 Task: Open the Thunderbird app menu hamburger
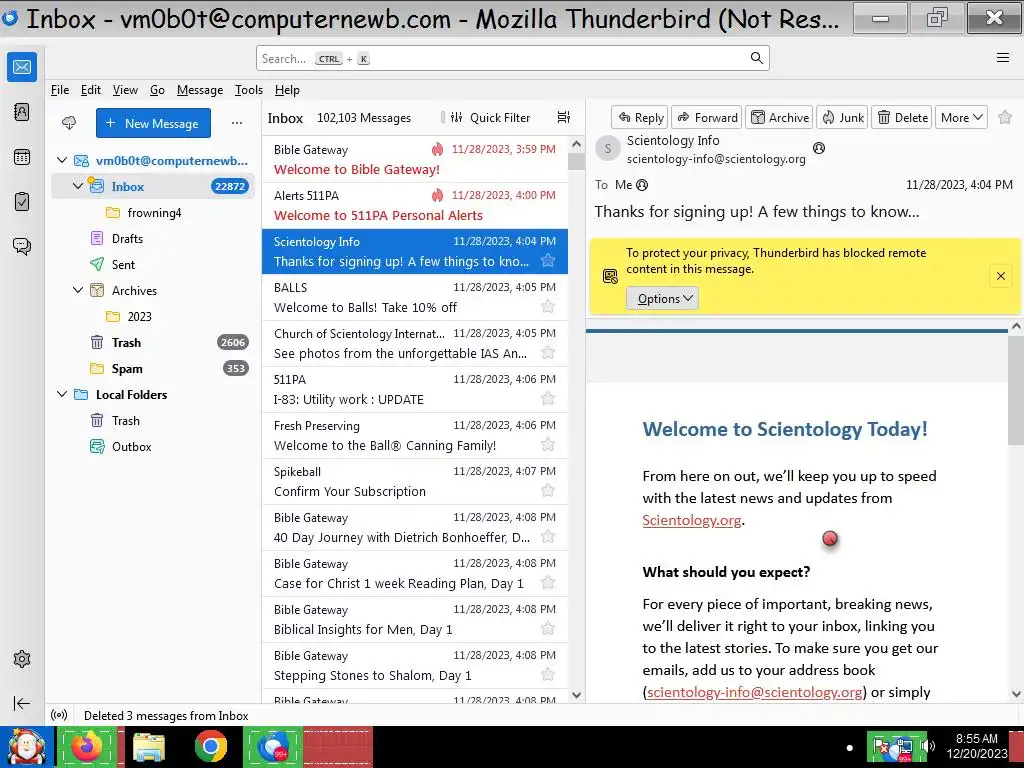(x=1003, y=57)
